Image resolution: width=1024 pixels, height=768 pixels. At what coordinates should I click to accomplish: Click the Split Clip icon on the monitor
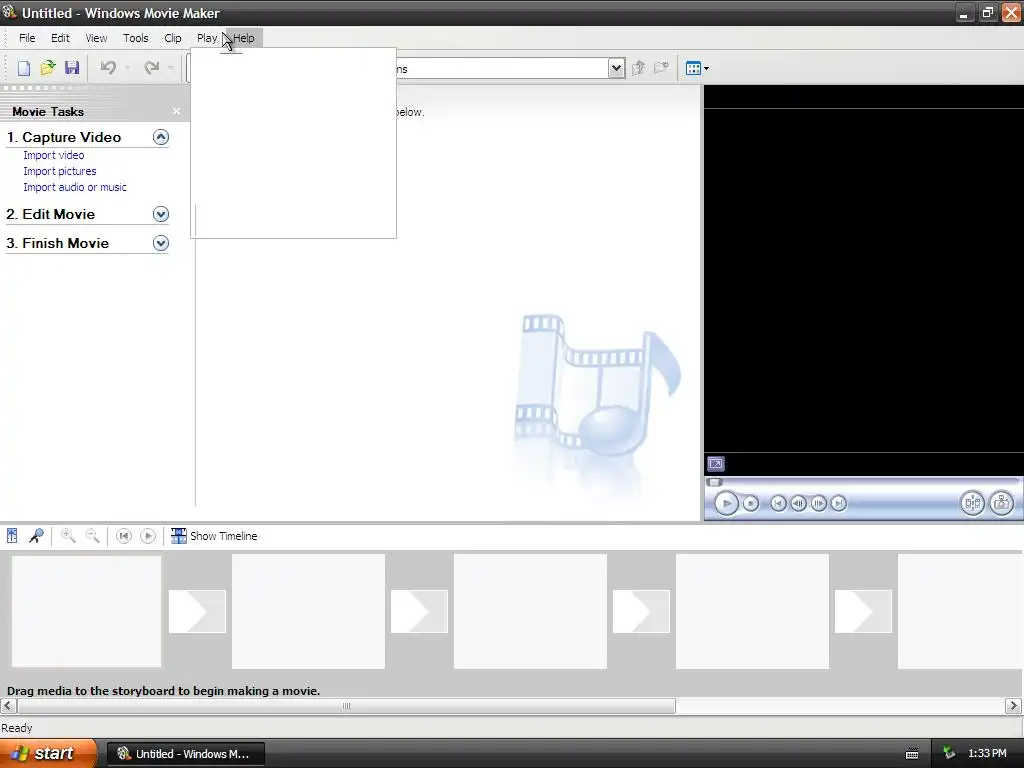pyautogui.click(x=972, y=503)
